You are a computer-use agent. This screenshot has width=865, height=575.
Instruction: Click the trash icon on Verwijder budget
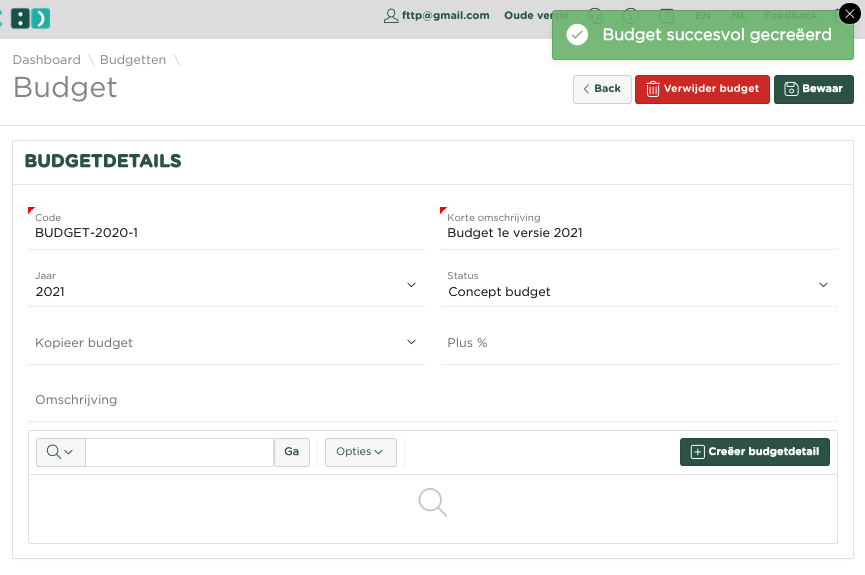652,89
